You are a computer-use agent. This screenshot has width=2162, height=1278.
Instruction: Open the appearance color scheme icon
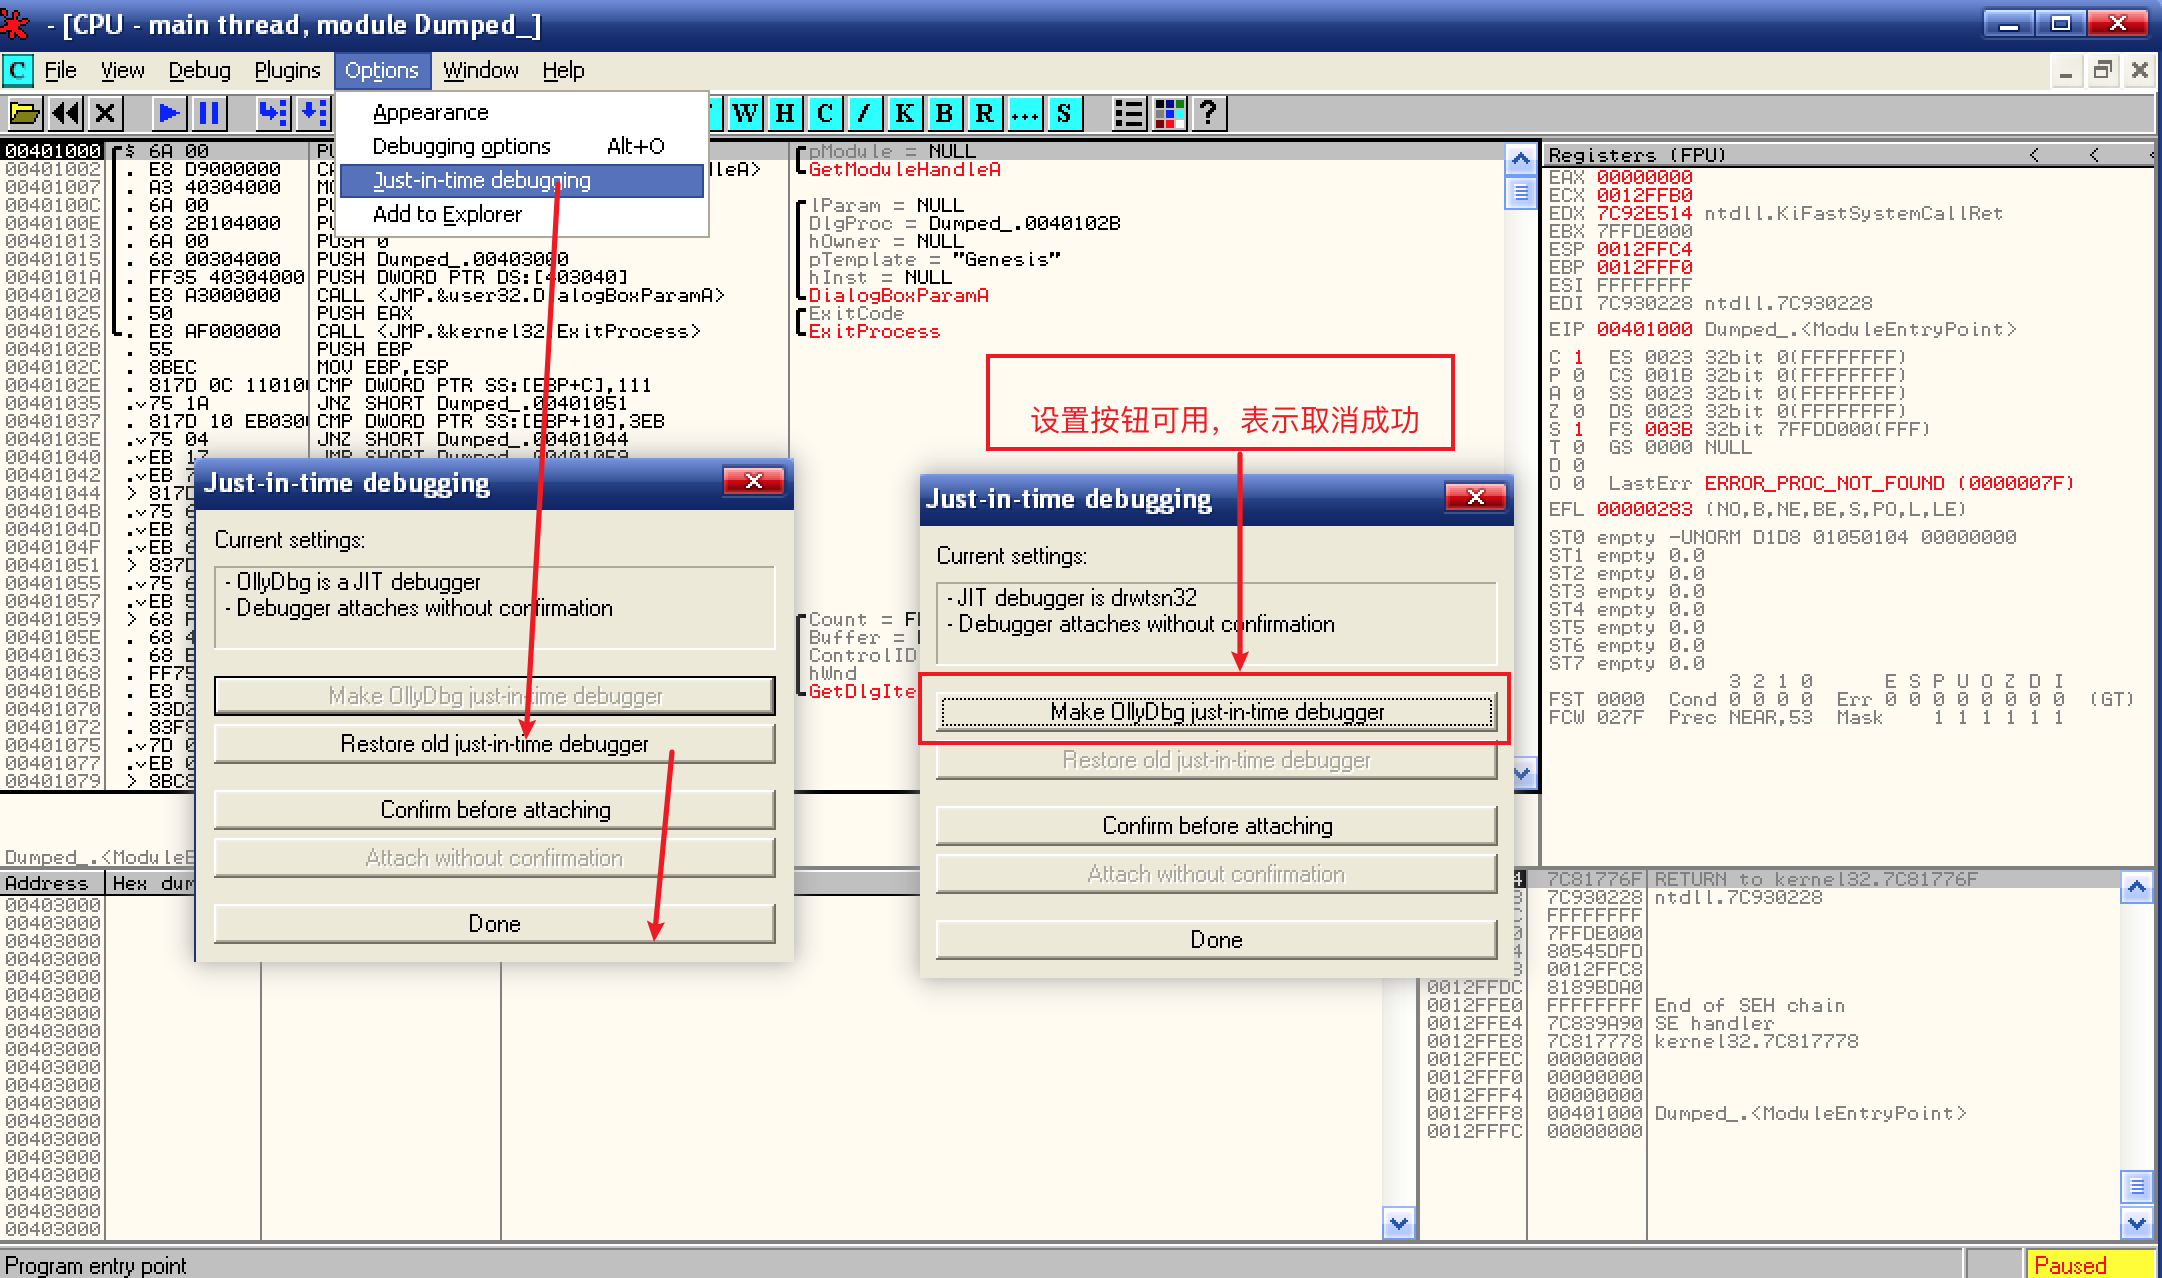(x=1169, y=113)
